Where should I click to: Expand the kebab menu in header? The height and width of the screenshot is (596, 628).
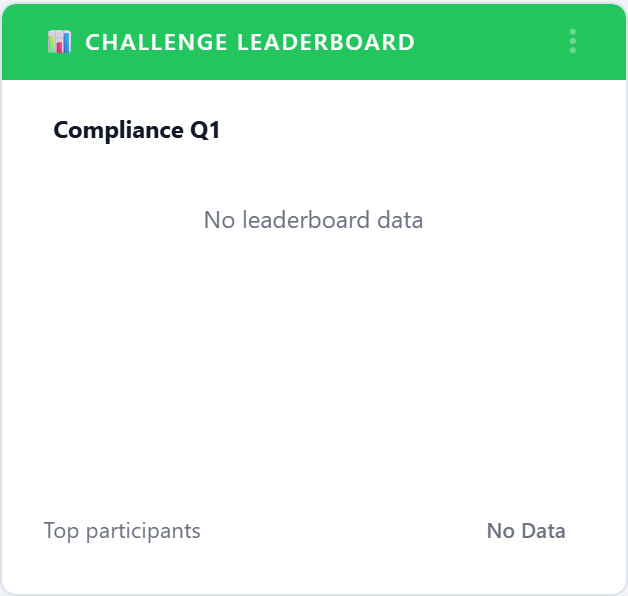(x=573, y=41)
